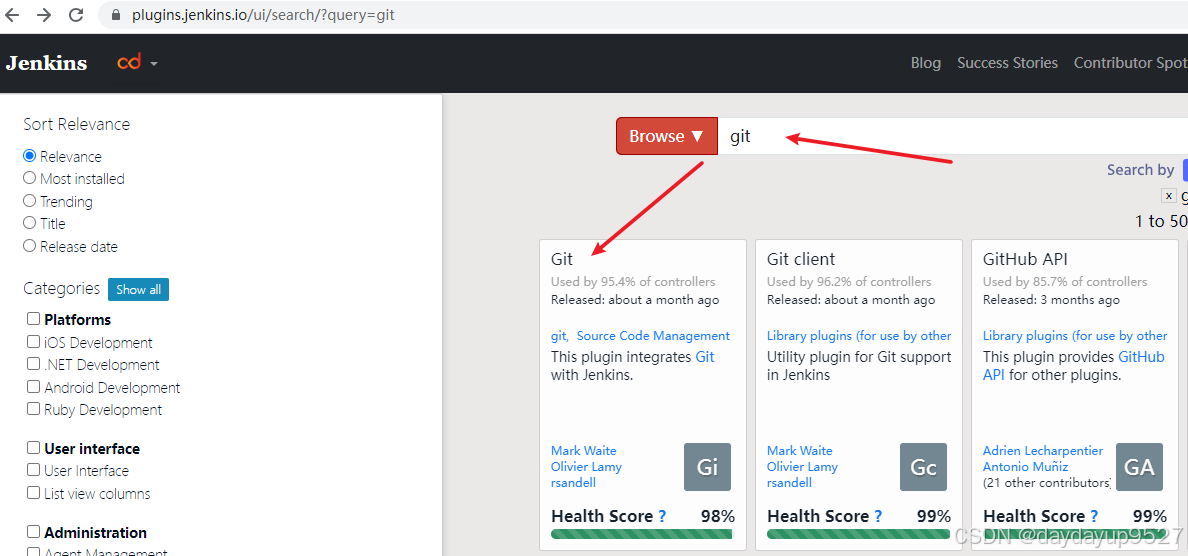
Task: Click the Git card health score progress bar
Action: (642, 534)
